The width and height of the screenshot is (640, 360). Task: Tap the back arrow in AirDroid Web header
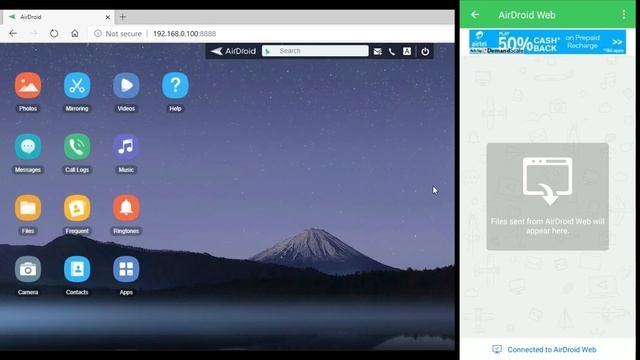coord(475,15)
